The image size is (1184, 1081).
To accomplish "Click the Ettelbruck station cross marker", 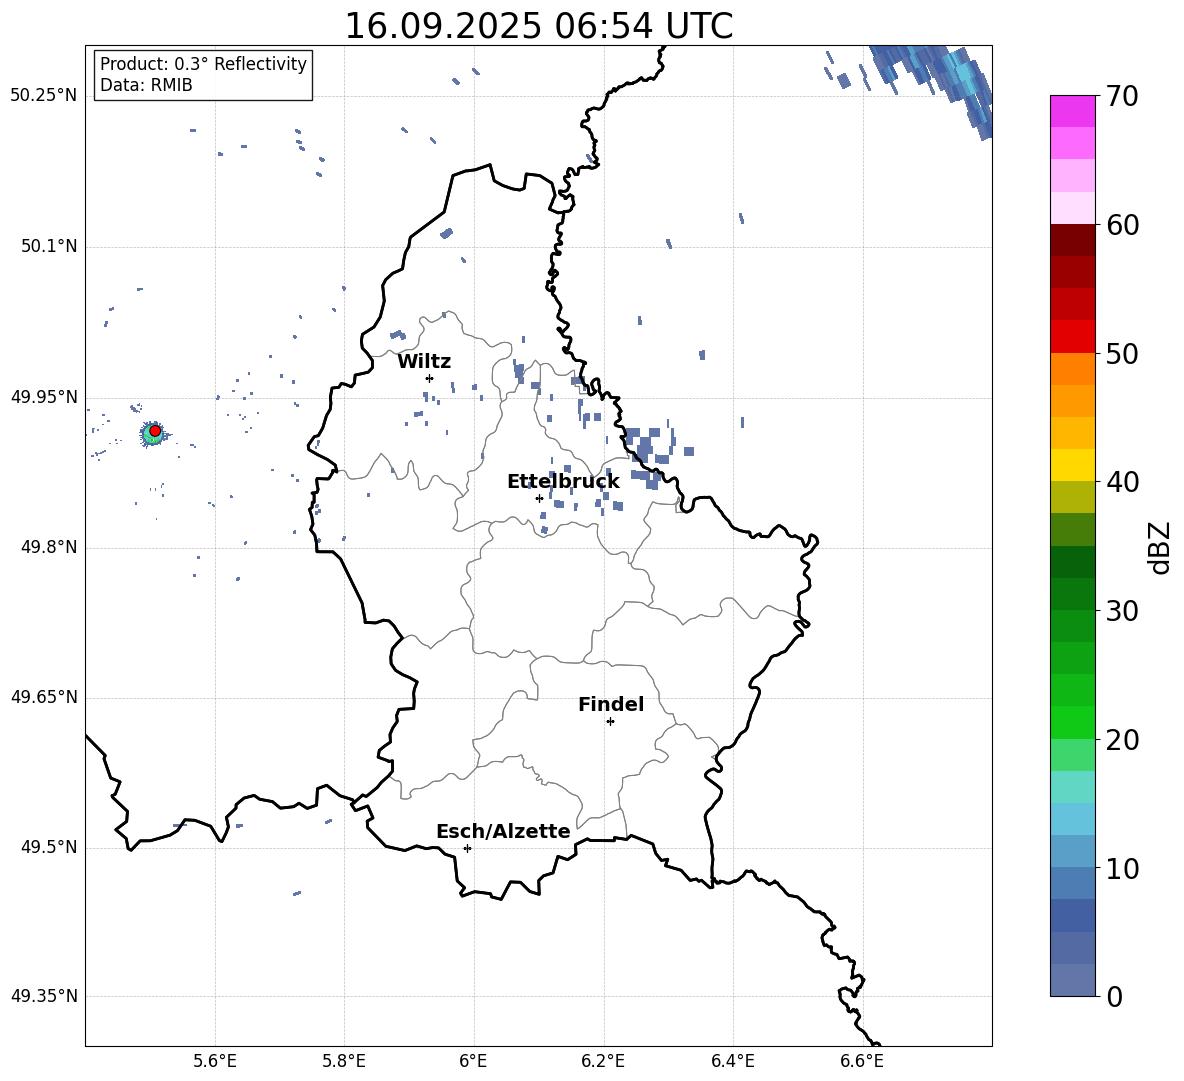I will [539, 498].
